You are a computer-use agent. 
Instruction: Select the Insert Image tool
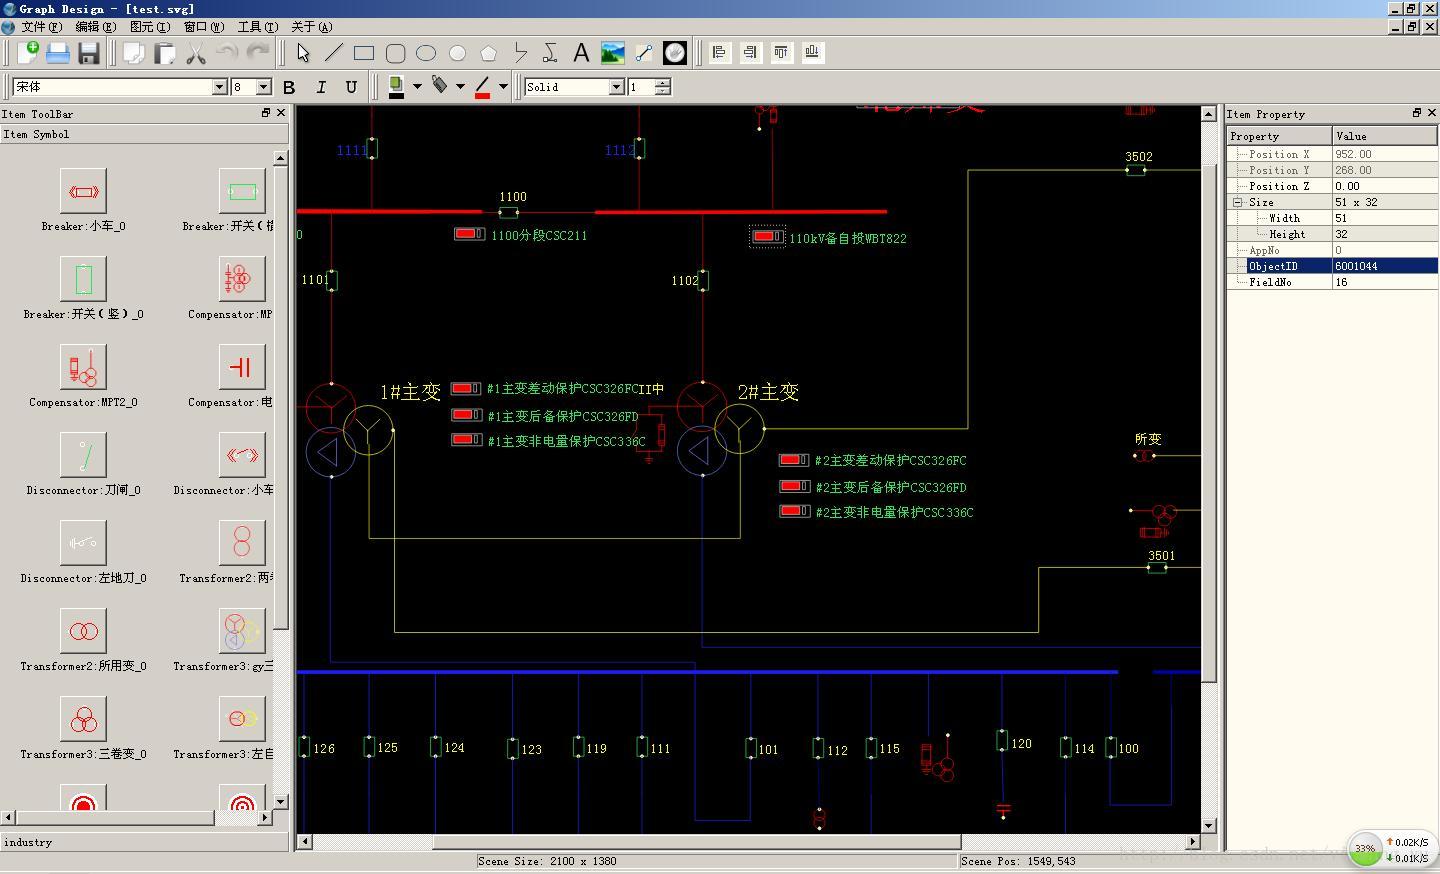tap(612, 53)
